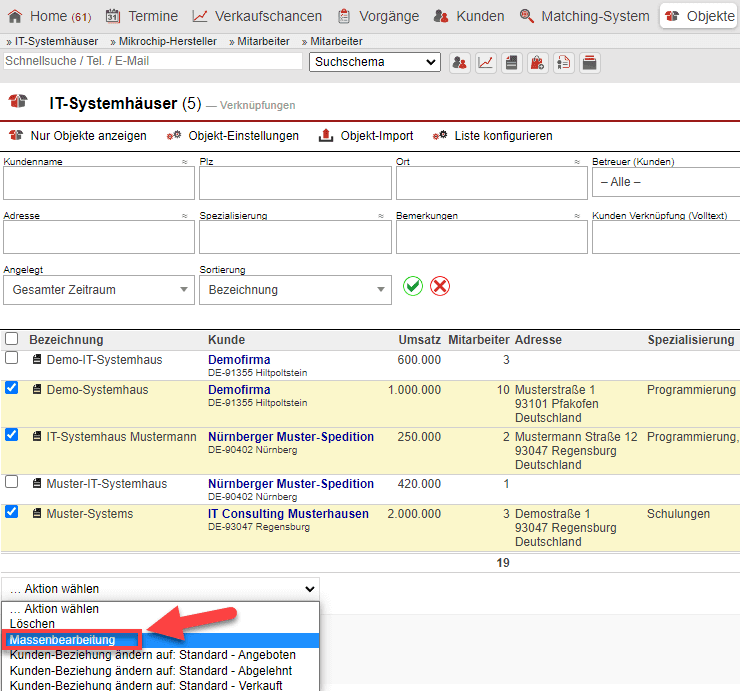Open Liste konfigurieren settings
740x691 pixels.
tap(493, 136)
